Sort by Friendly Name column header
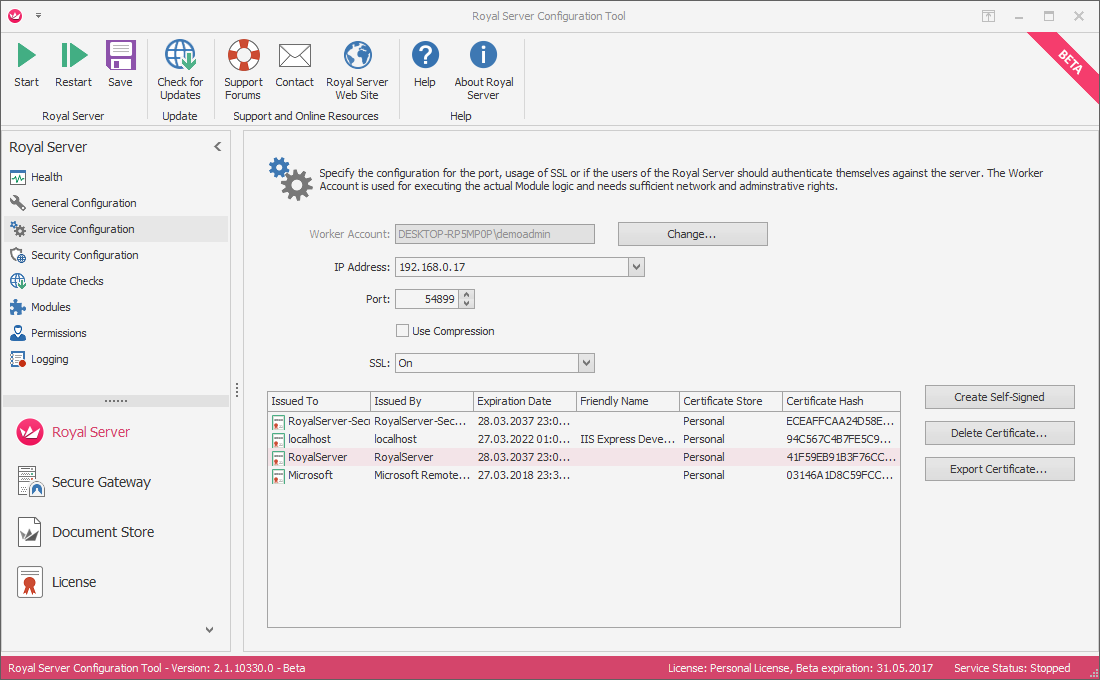Viewport: 1100px width, 680px height. (x=628, y=401)
